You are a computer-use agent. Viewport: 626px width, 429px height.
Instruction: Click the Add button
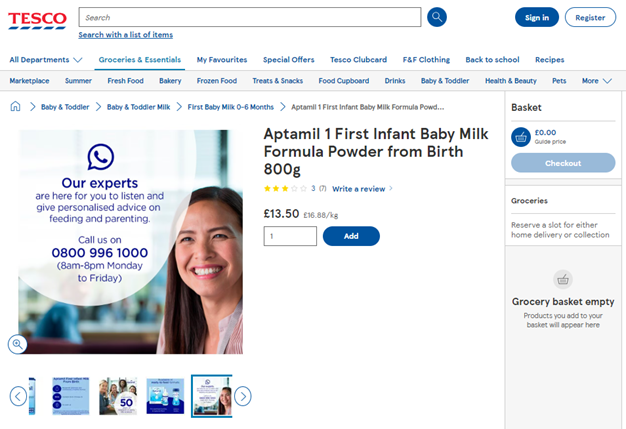coord(351,236)
